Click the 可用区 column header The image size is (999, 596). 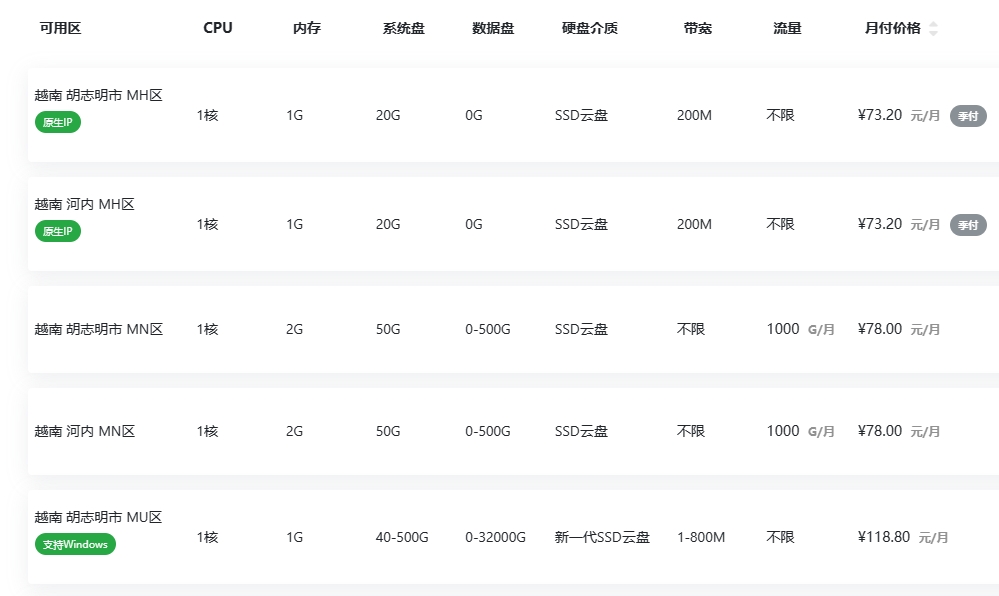(60, 28)
